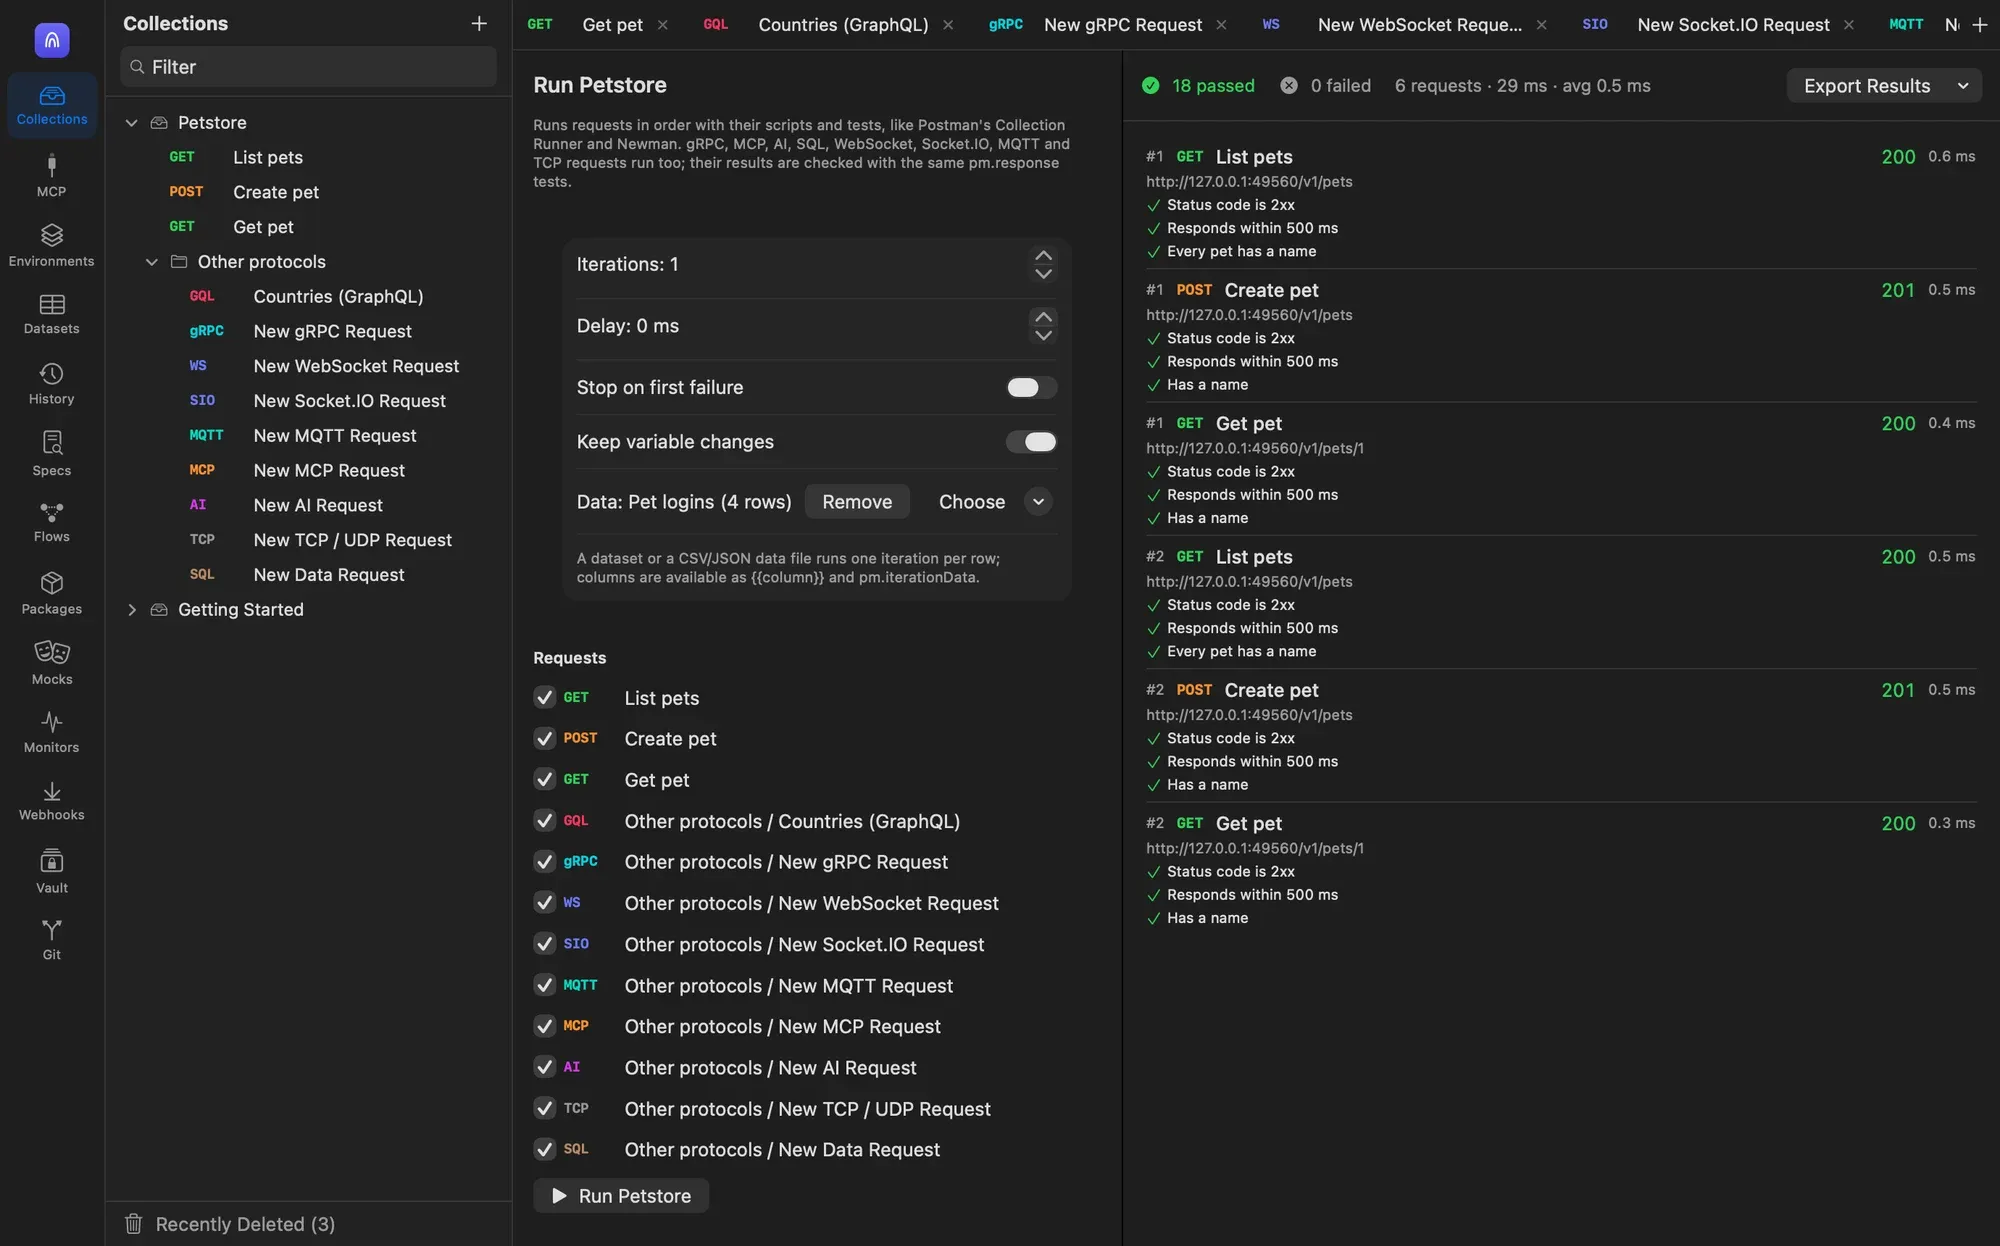Viewport: 2000px width, 1246px height.
Task: Open the Webhooks sidebar panel
Action: click(x=51, y=801)
